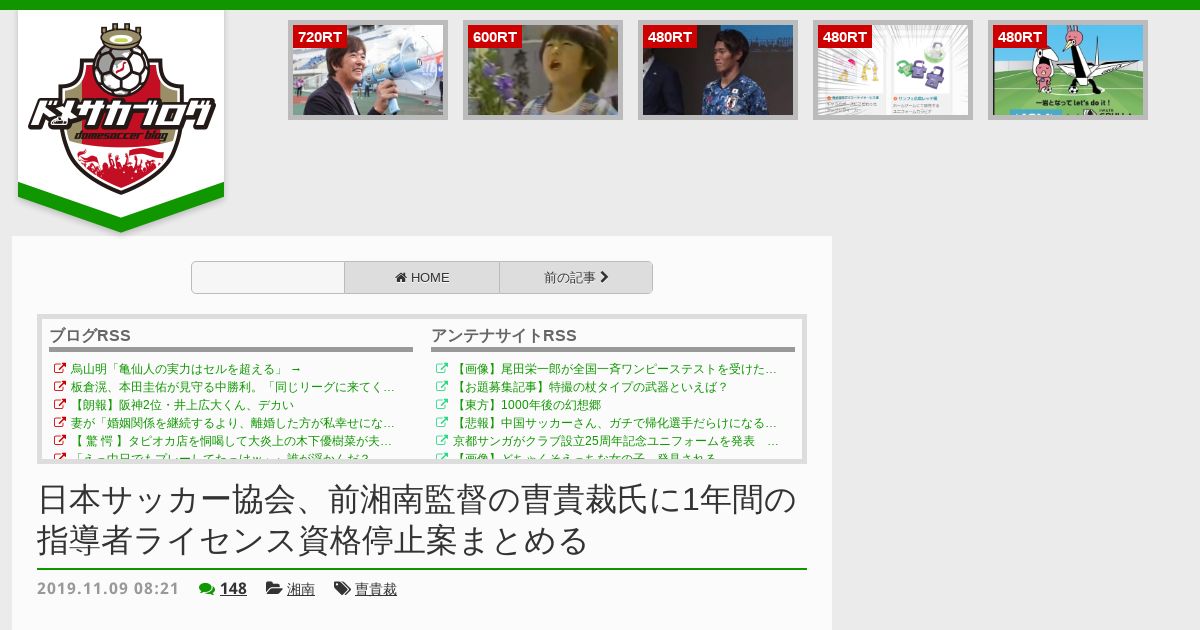Screen dimensions: 1200x630
Task: Click external-link icon beside 鳥山明 headline
Action: pyautogui.click(x=59, y=369)
